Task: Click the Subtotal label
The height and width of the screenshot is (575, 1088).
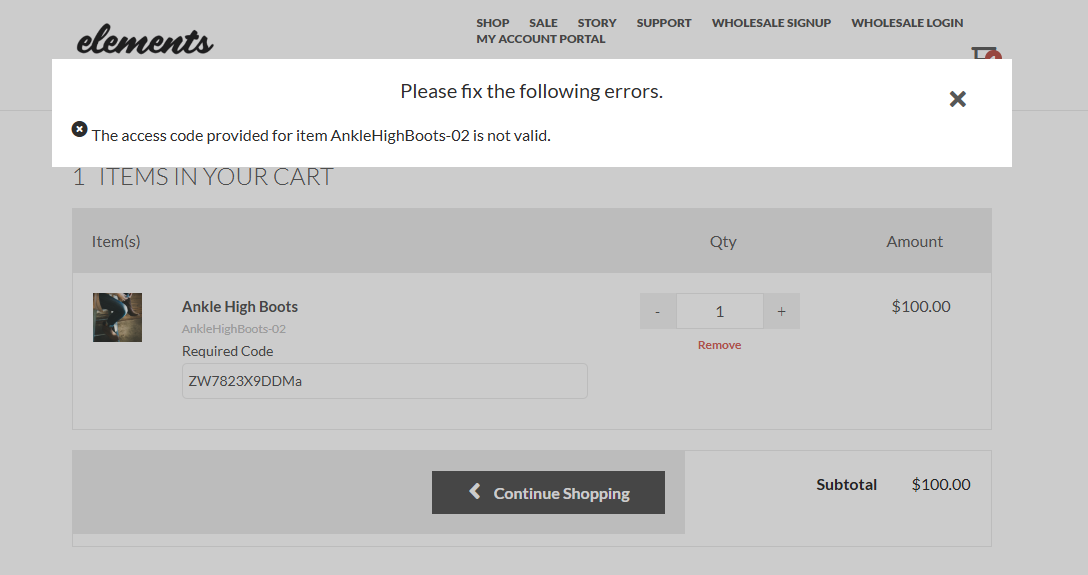Action: pos(847,484)
